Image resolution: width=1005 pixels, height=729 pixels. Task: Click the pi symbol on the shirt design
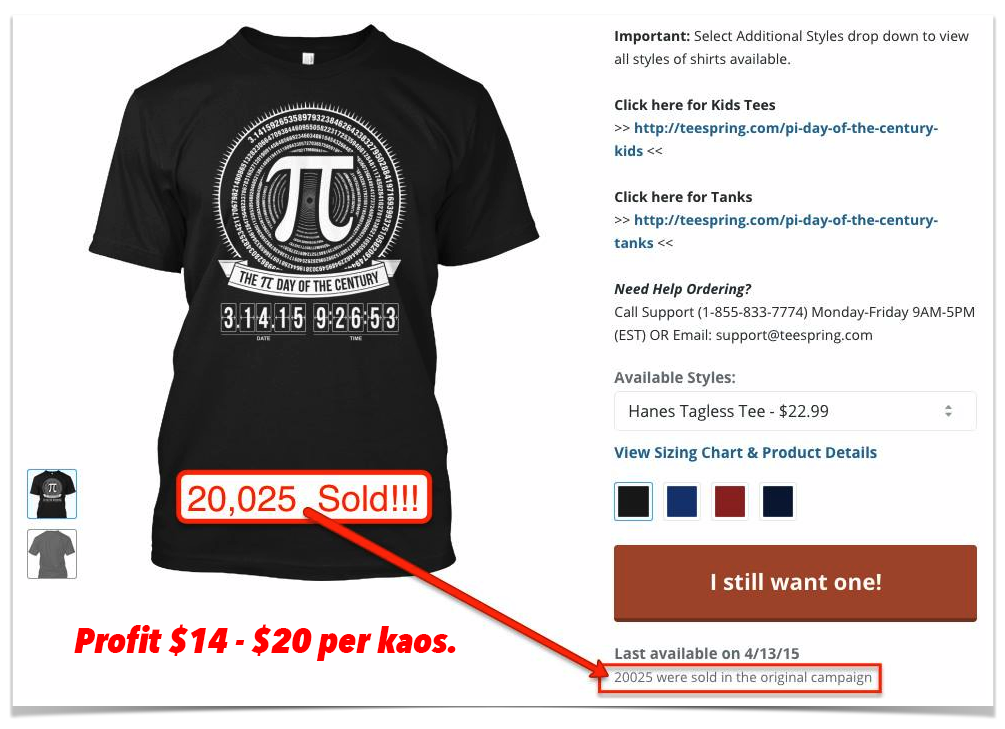[310, 198]
